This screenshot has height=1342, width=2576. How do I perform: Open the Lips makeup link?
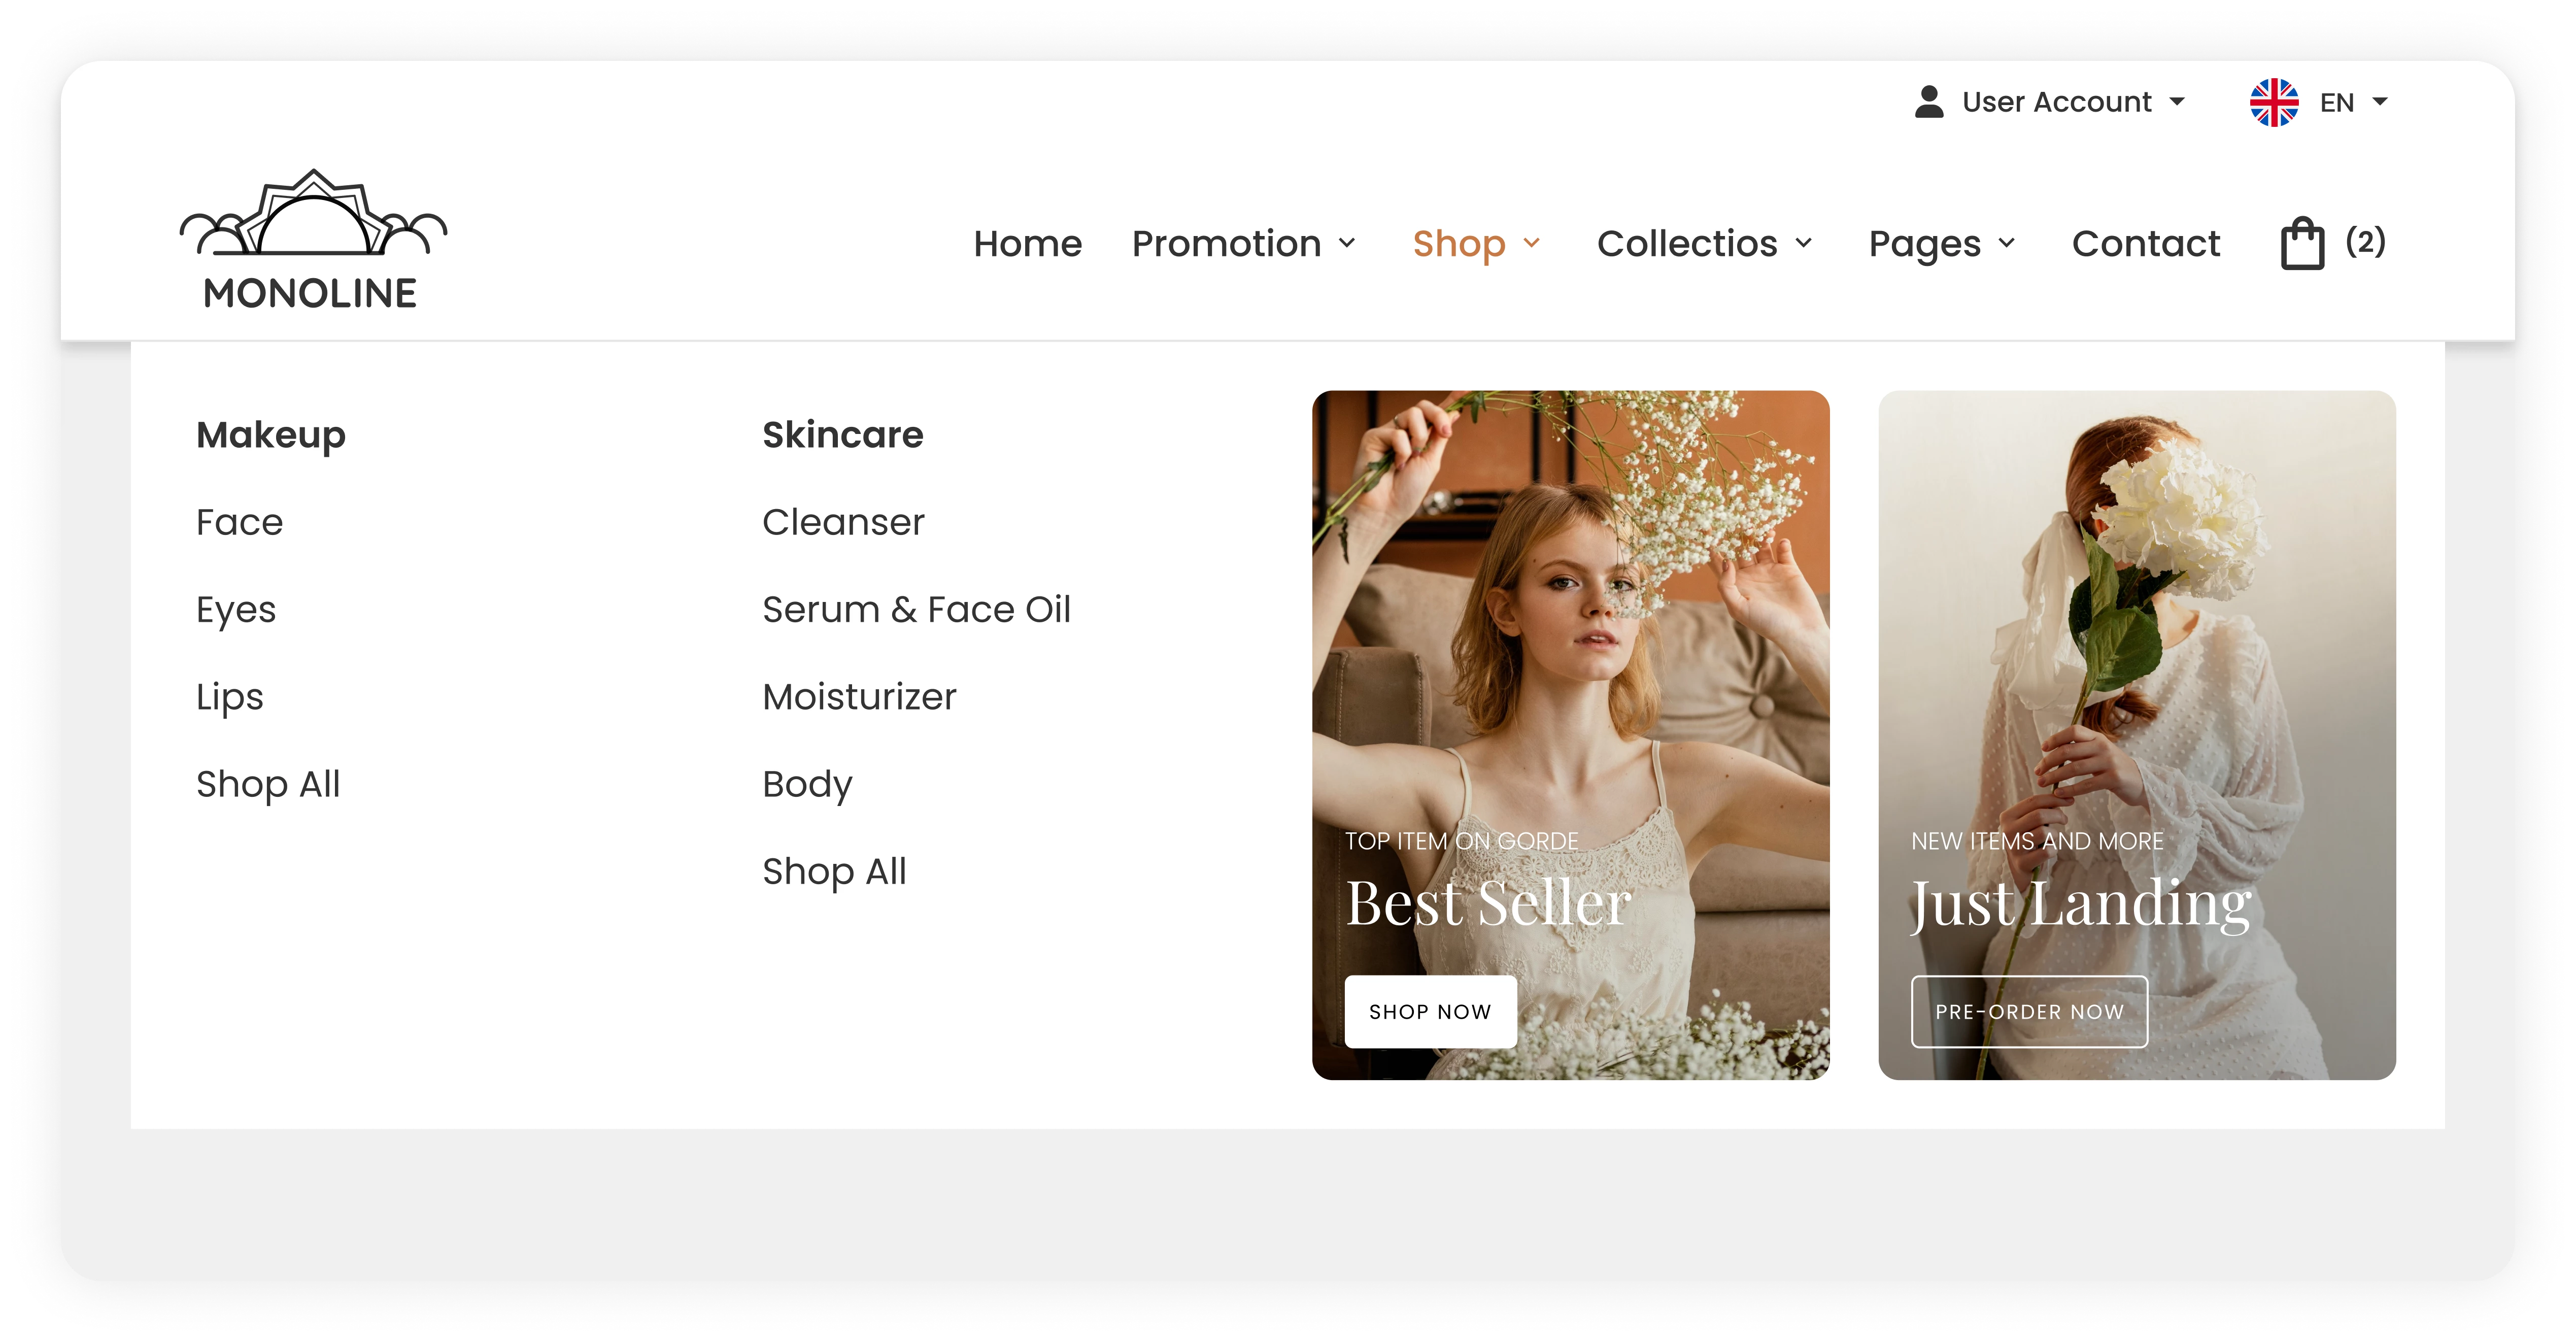230,697
